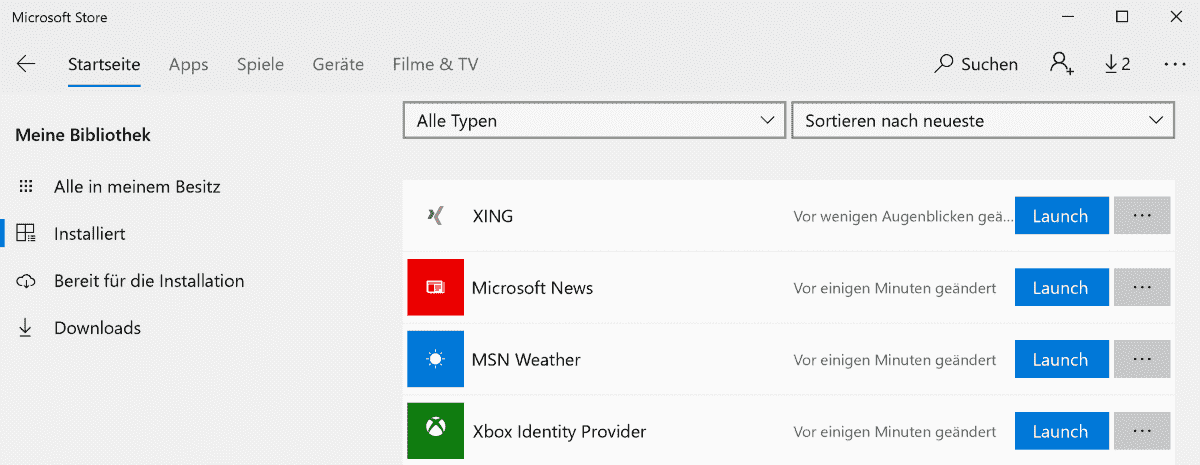Screen dimensions: 1200x465
Task: Click the MSN Weather blue tile icon
Action: coord(435,359)
